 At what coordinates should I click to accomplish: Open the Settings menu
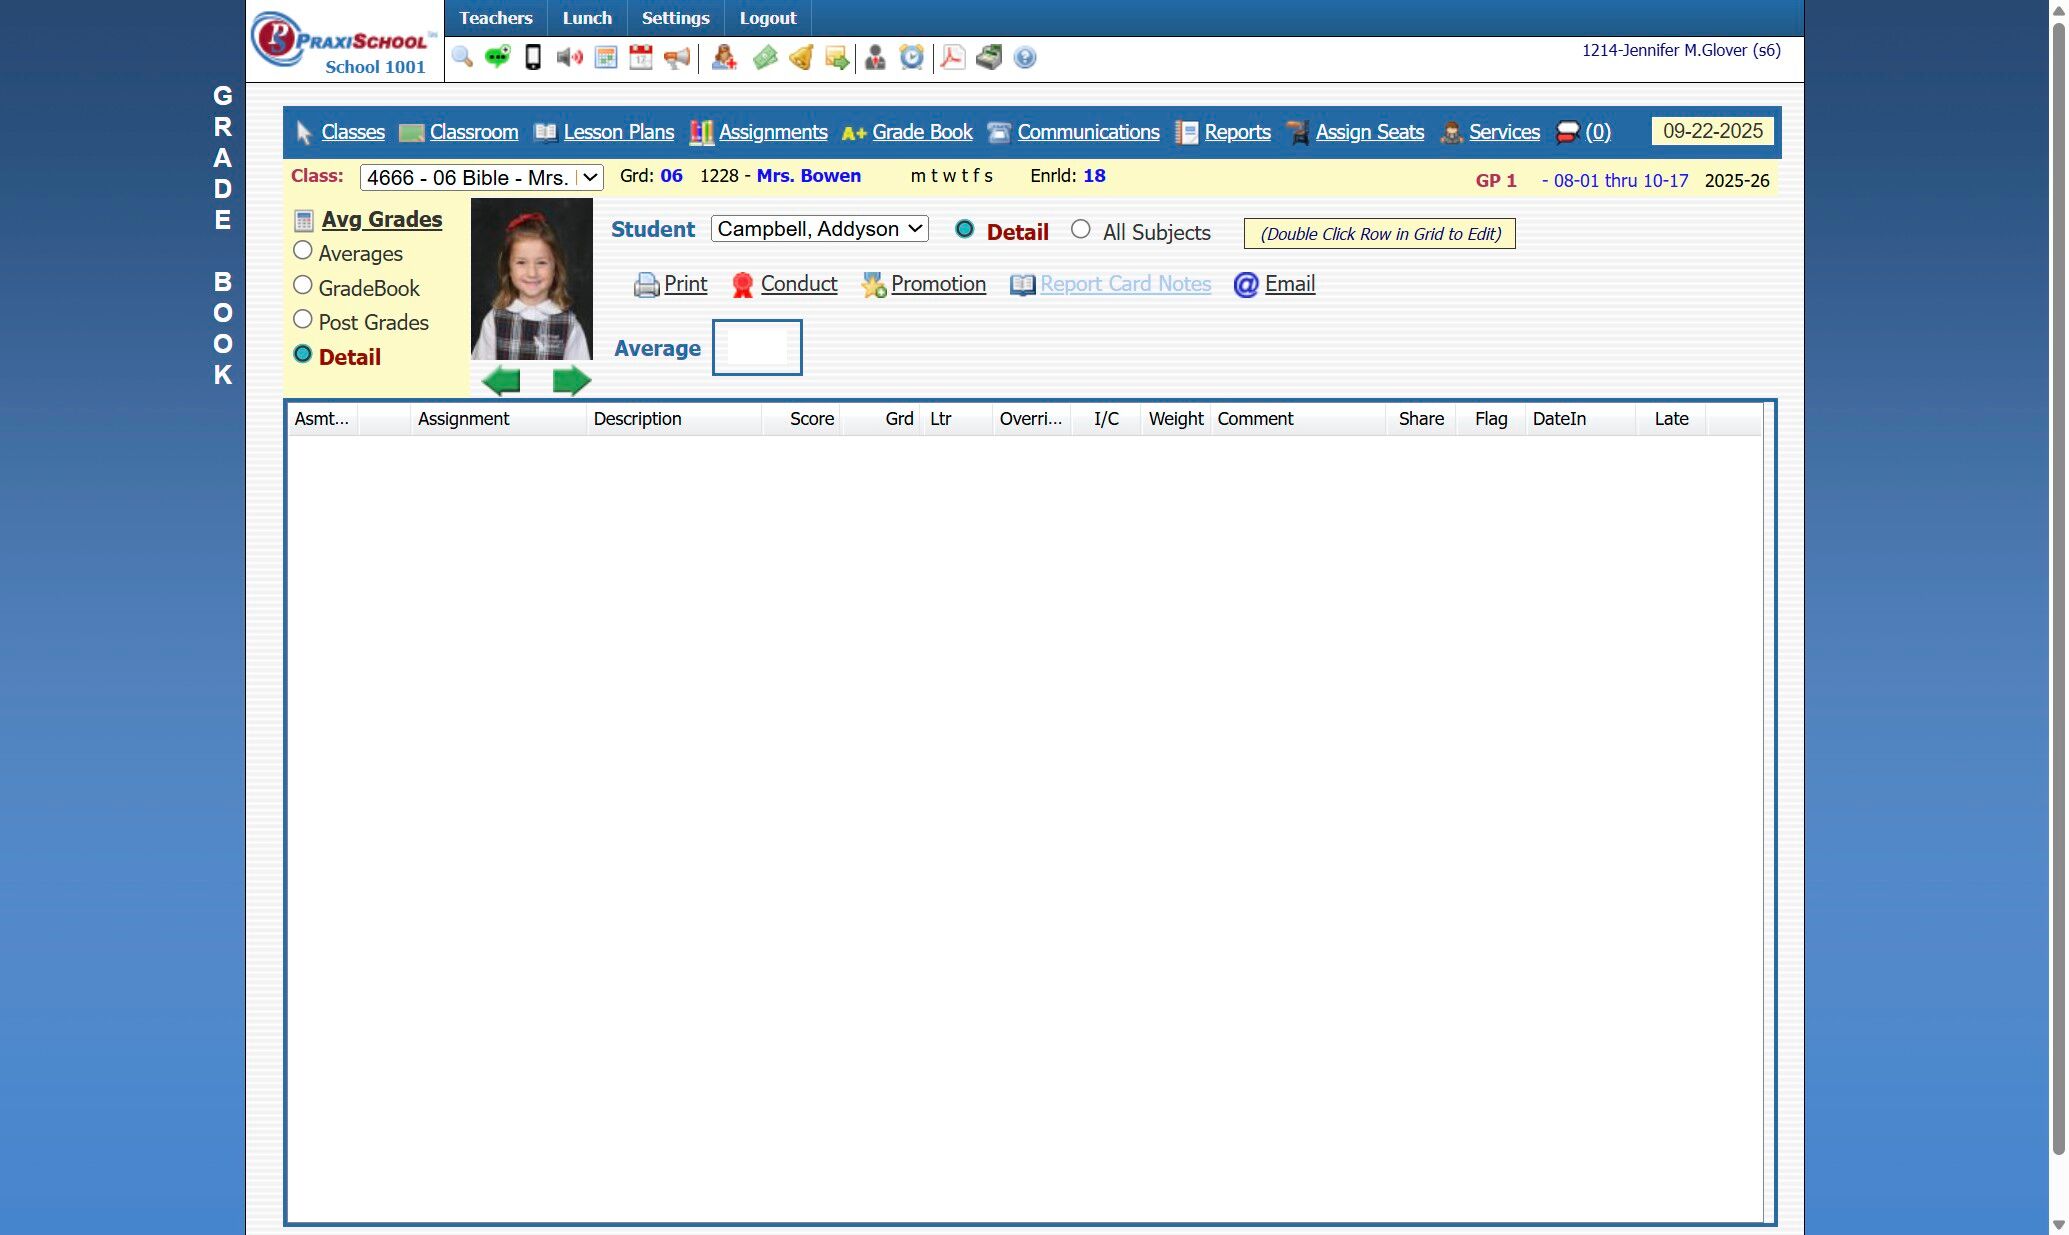[675, 18]
